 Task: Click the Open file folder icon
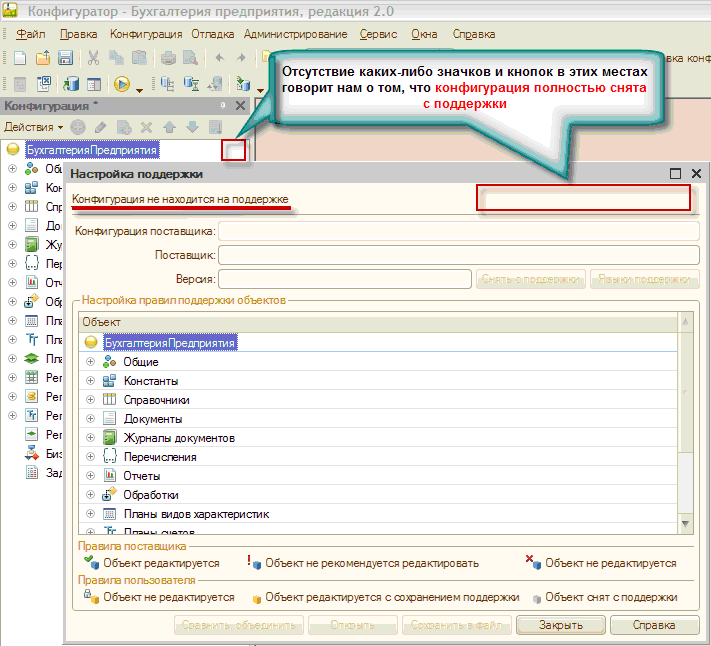[43, 58]
